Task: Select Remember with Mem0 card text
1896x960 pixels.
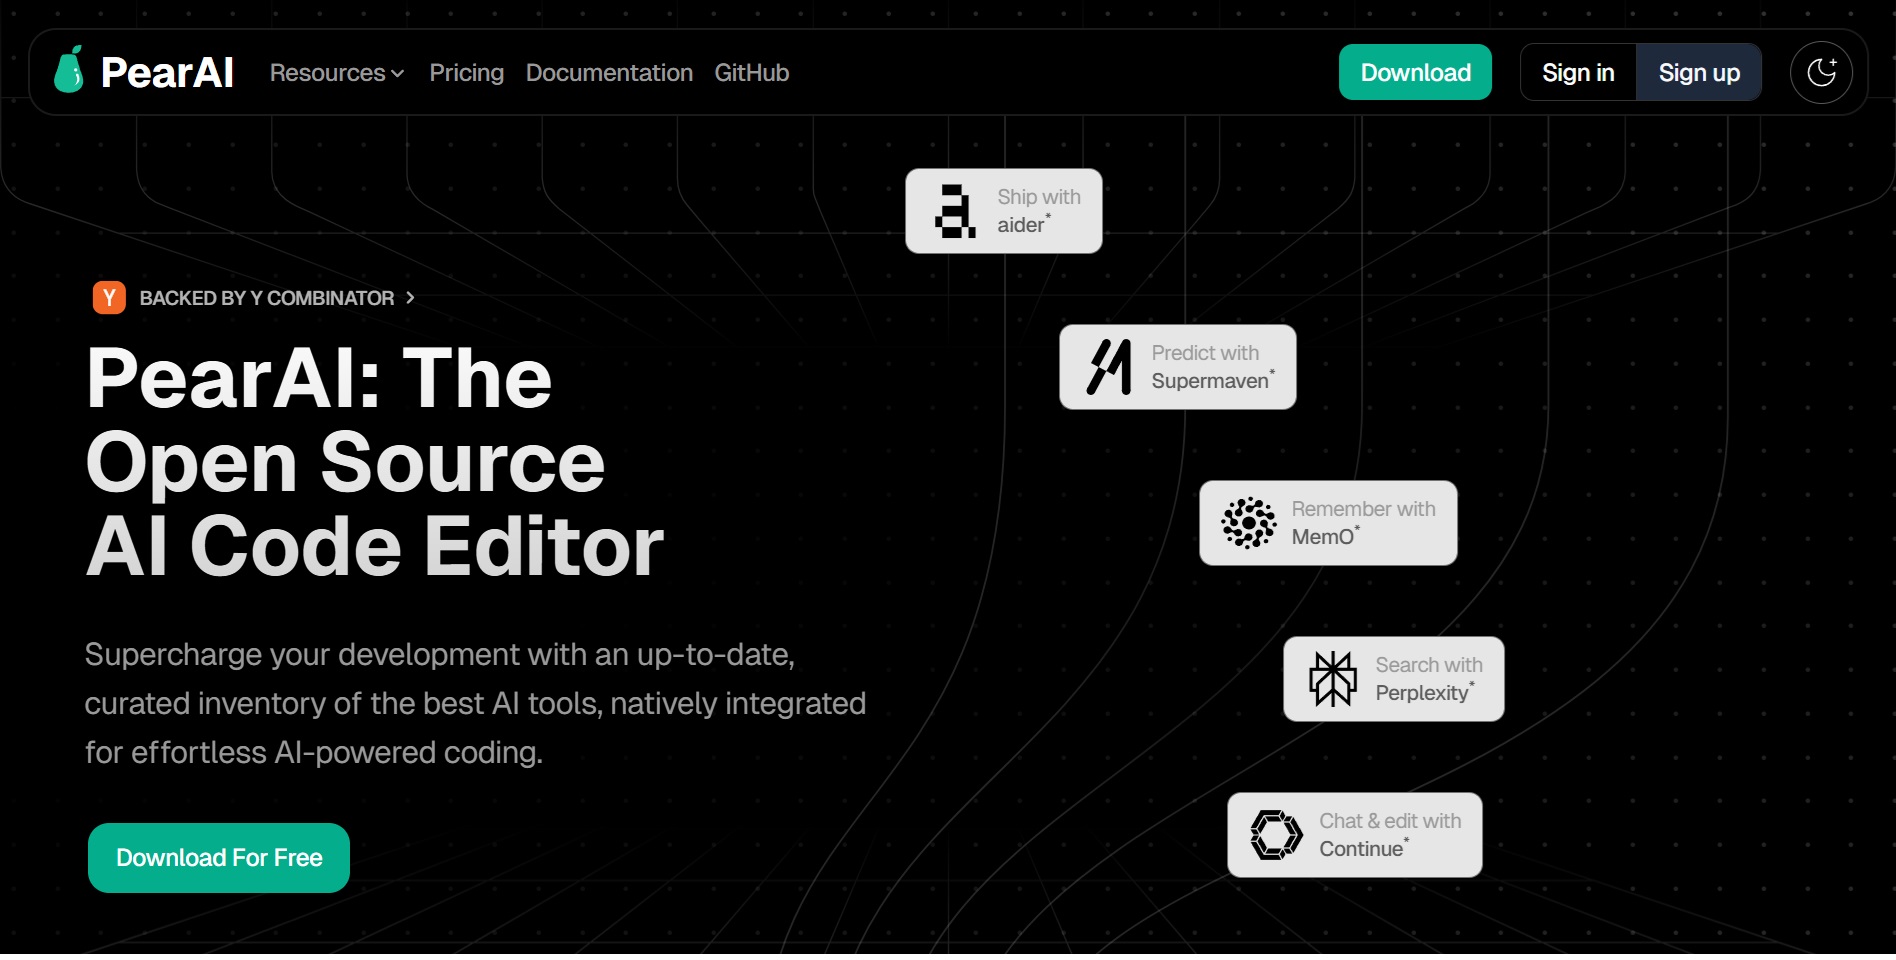Action: (1363, 523)
